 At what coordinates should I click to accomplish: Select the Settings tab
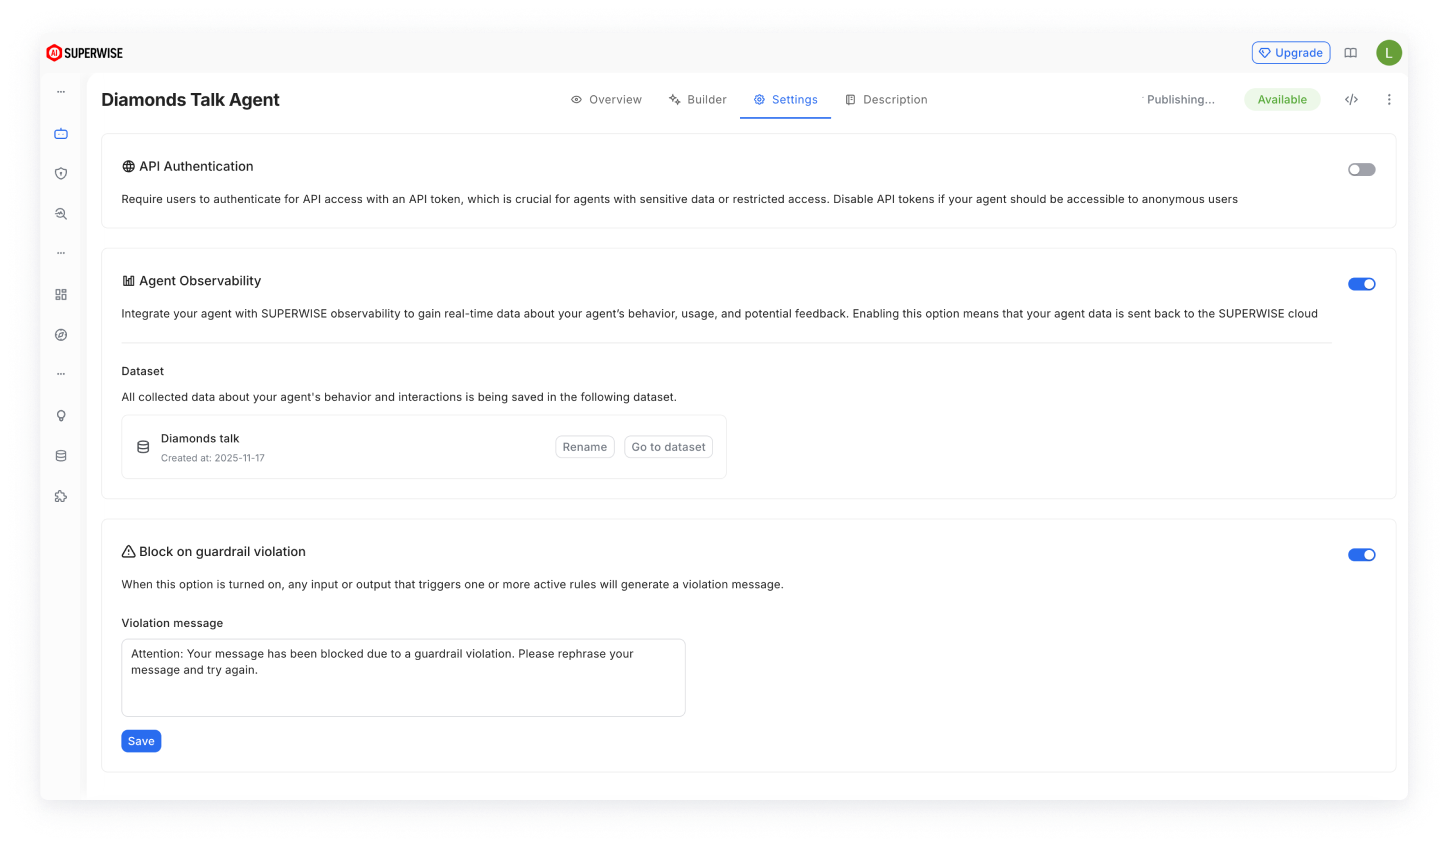click(786, 100)
